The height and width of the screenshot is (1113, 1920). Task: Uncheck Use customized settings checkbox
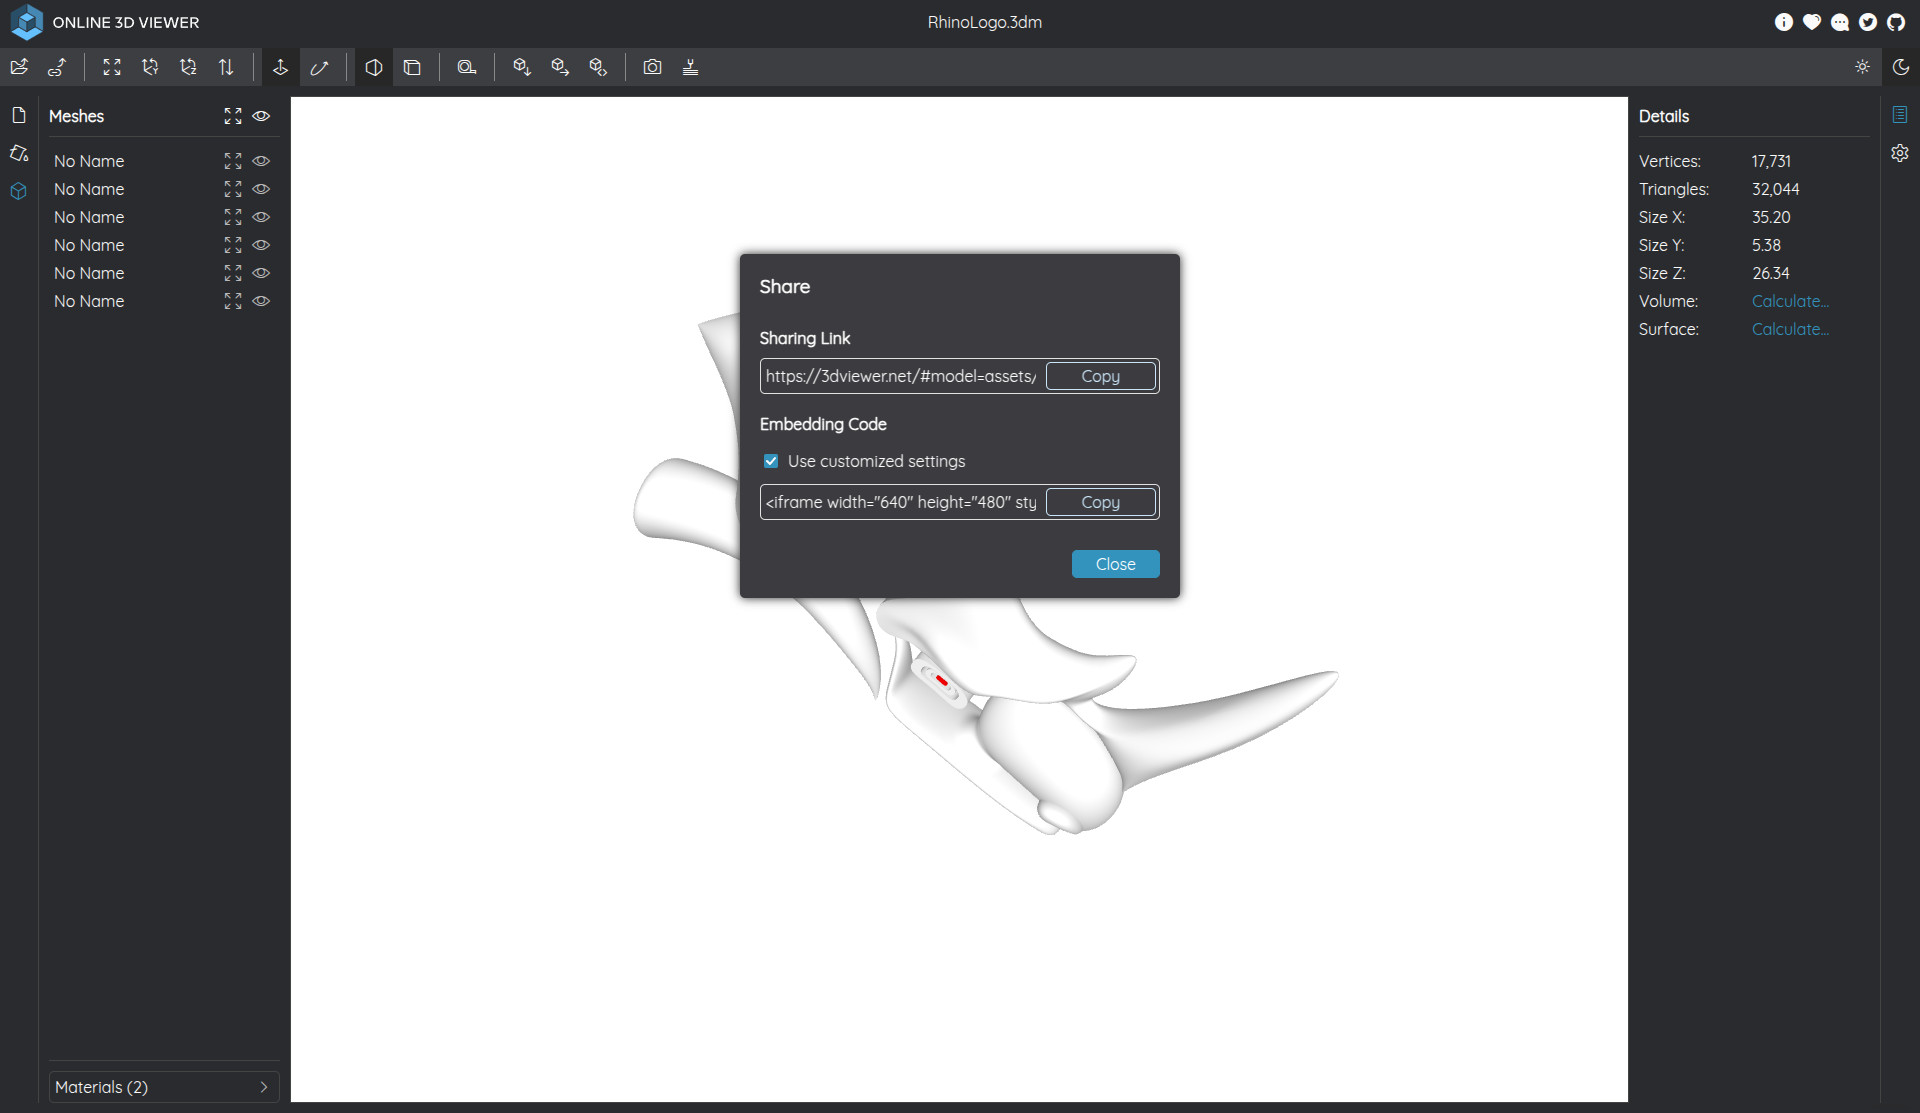click(771, 461)
